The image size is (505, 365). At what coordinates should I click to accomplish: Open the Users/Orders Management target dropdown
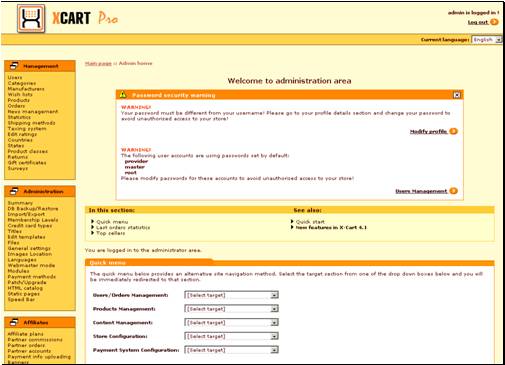coord(232,295)
